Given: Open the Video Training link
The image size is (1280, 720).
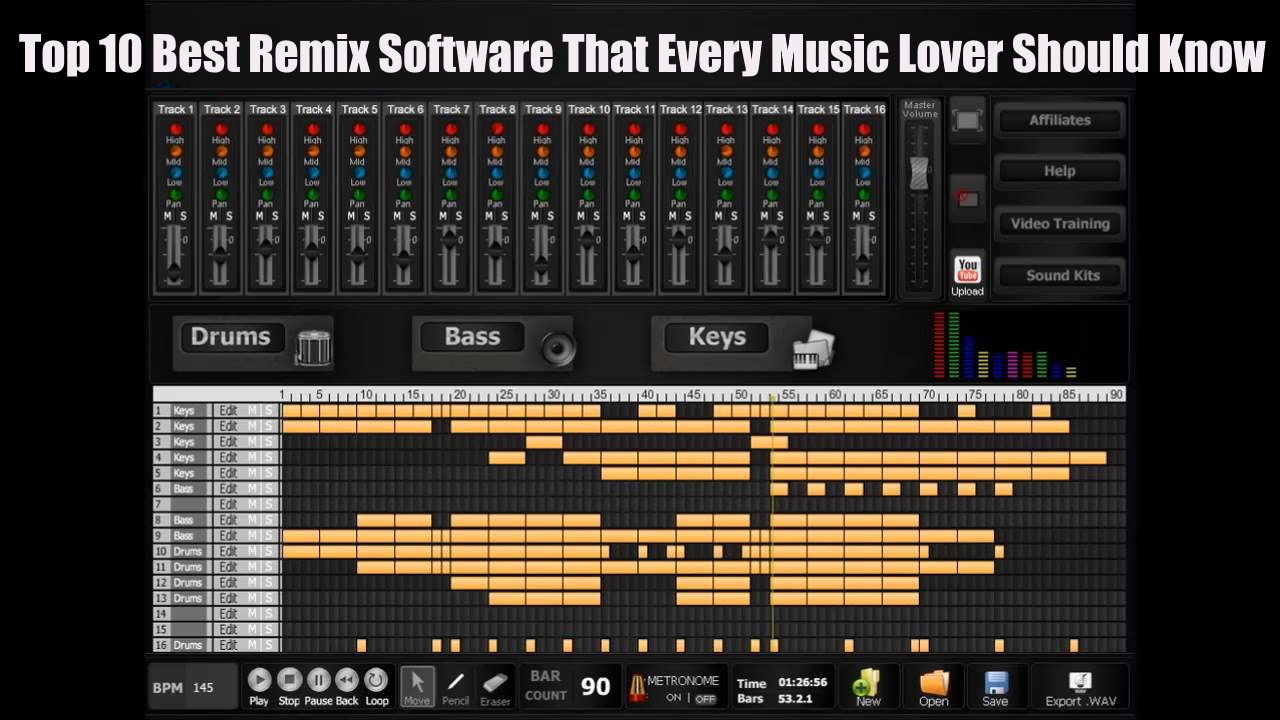Looking at the screenshot, I should pos(1060,224).
